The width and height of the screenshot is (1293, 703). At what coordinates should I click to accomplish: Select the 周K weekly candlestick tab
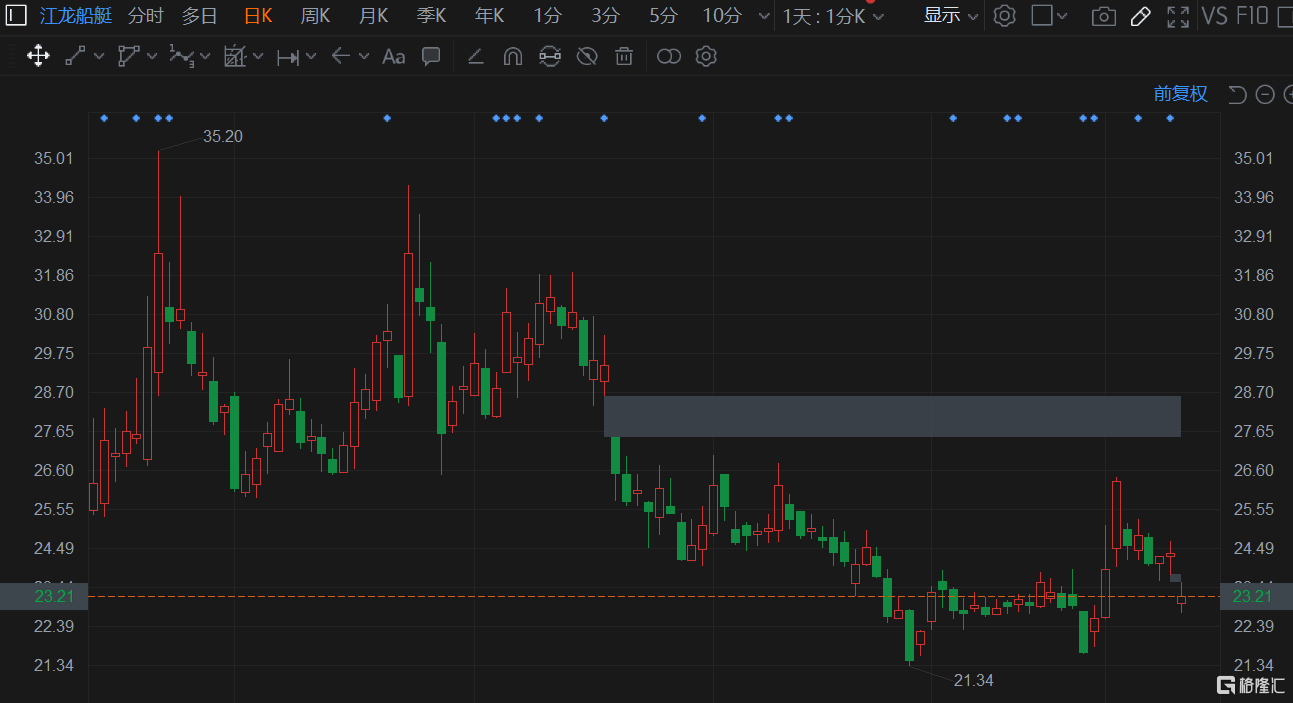point(315,15)
